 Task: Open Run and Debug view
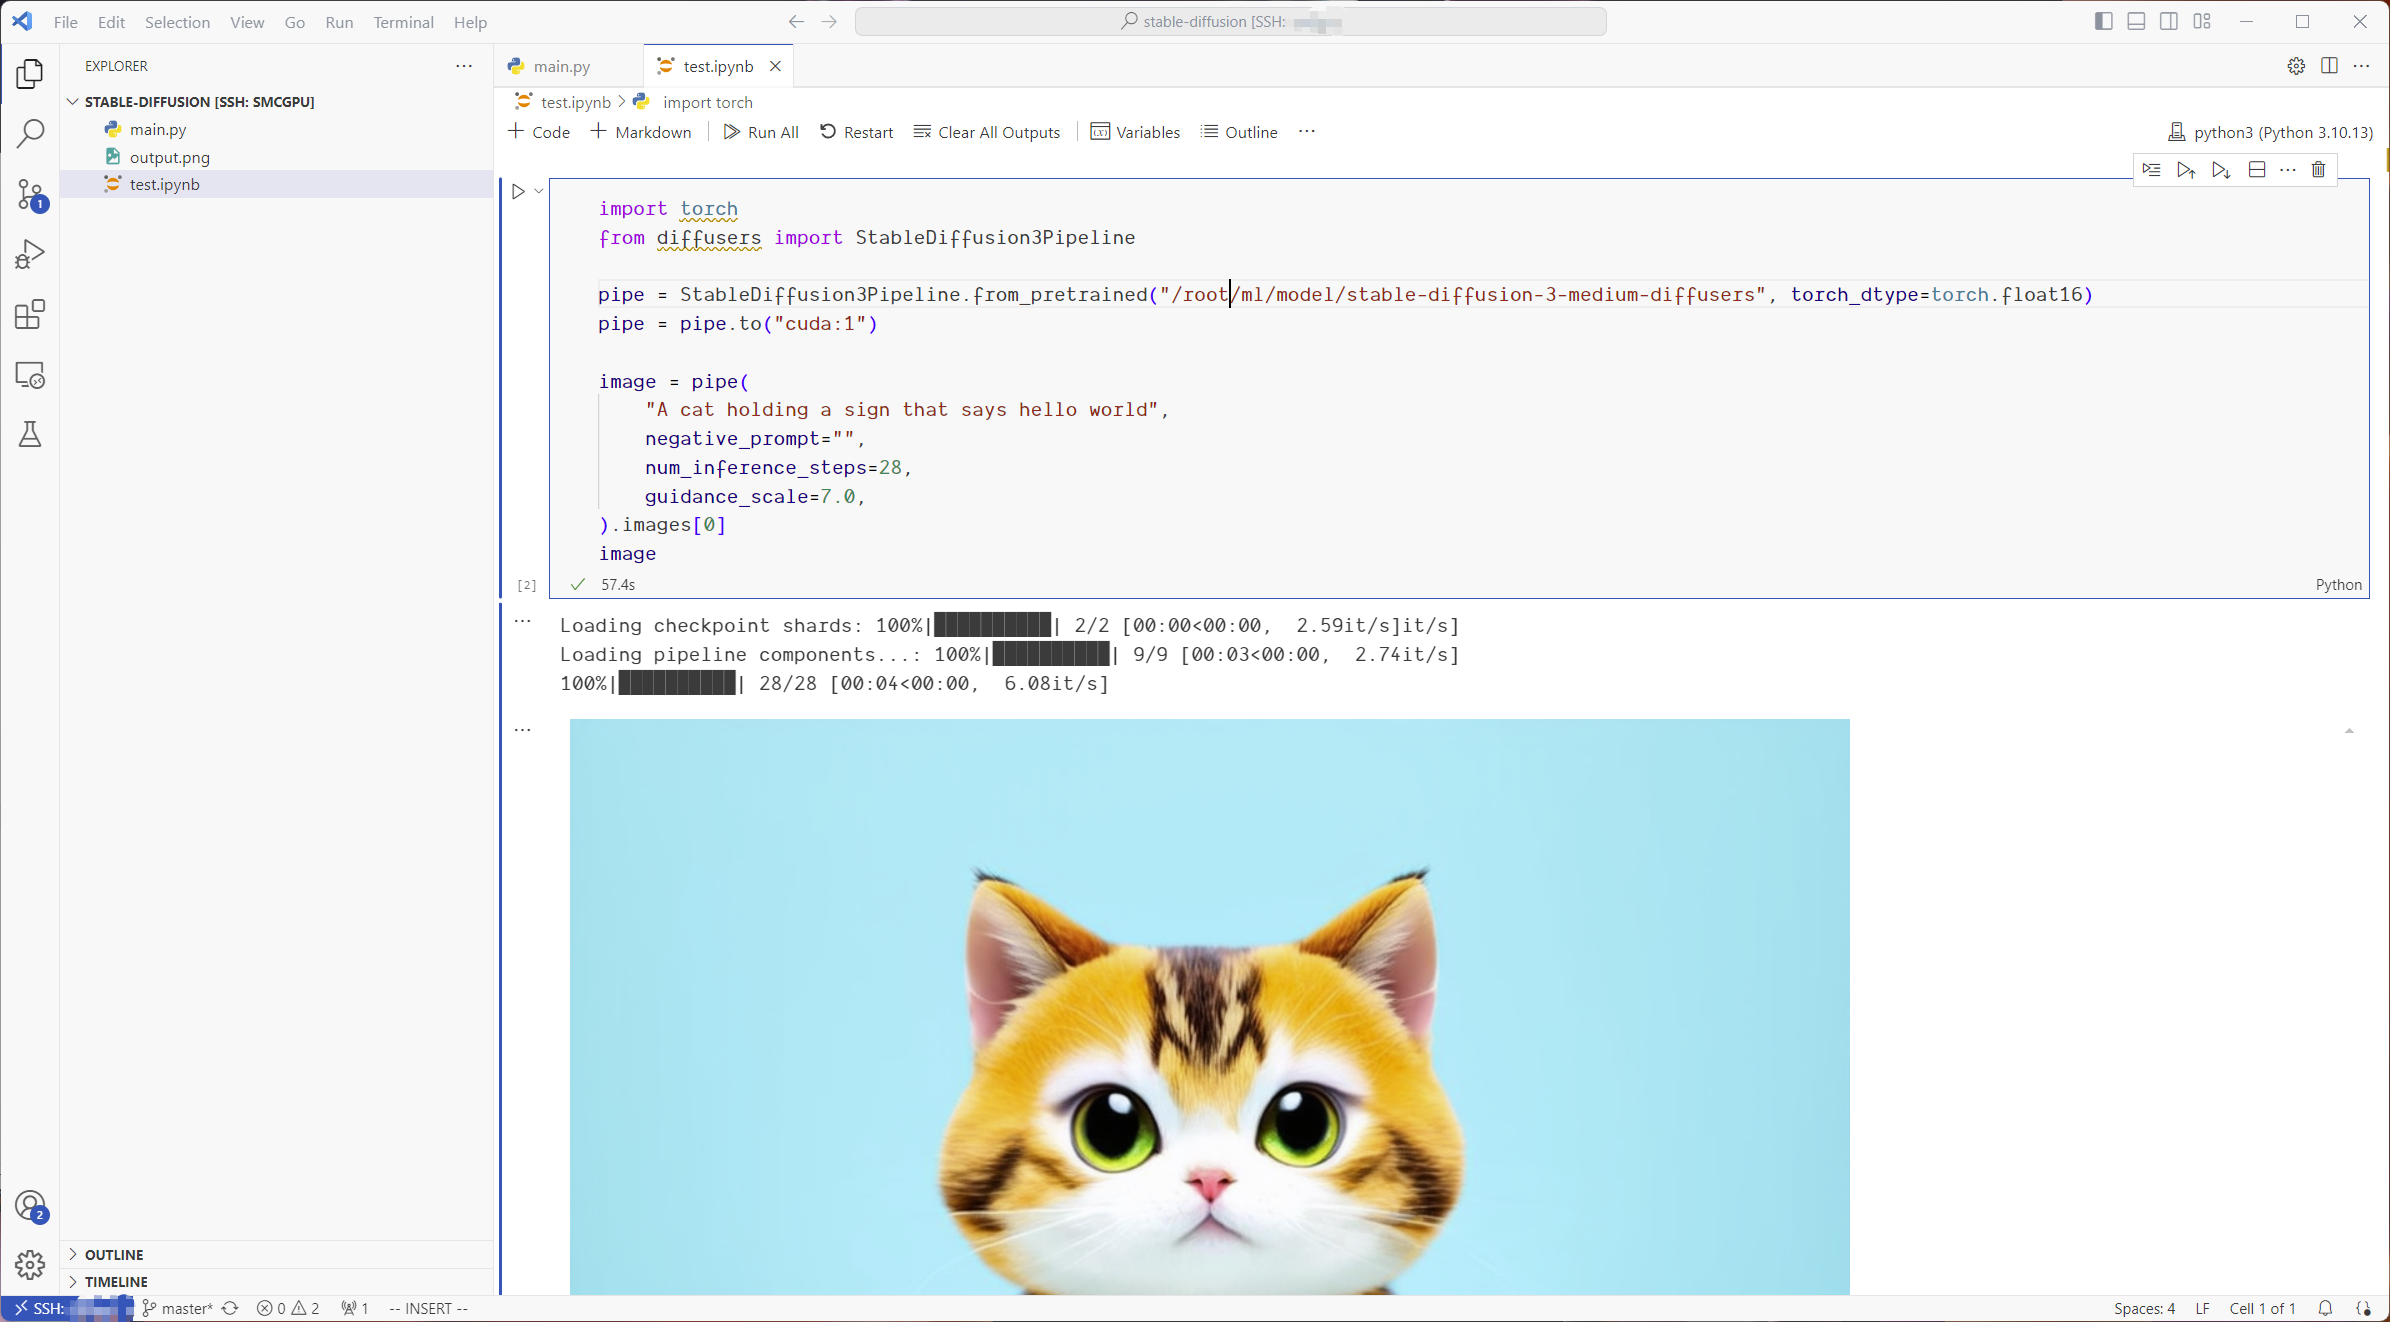tap(30, 254)
